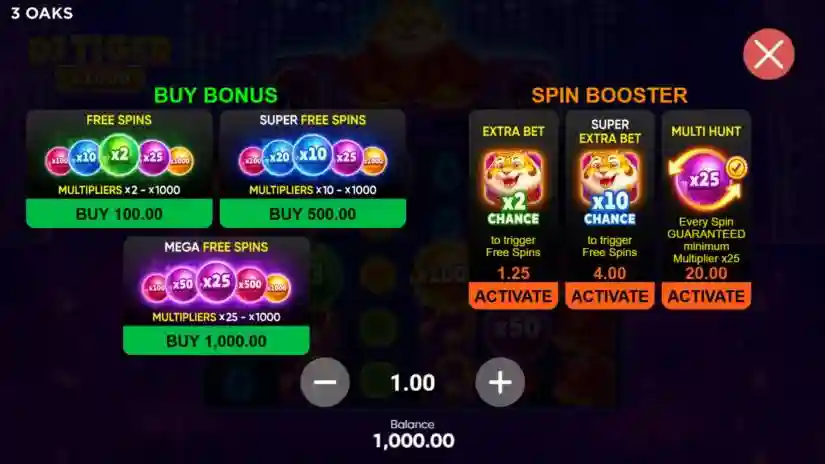825x464 pixels.
Task: Decrease bet with the minus button
Action: (x=325, y=382)
